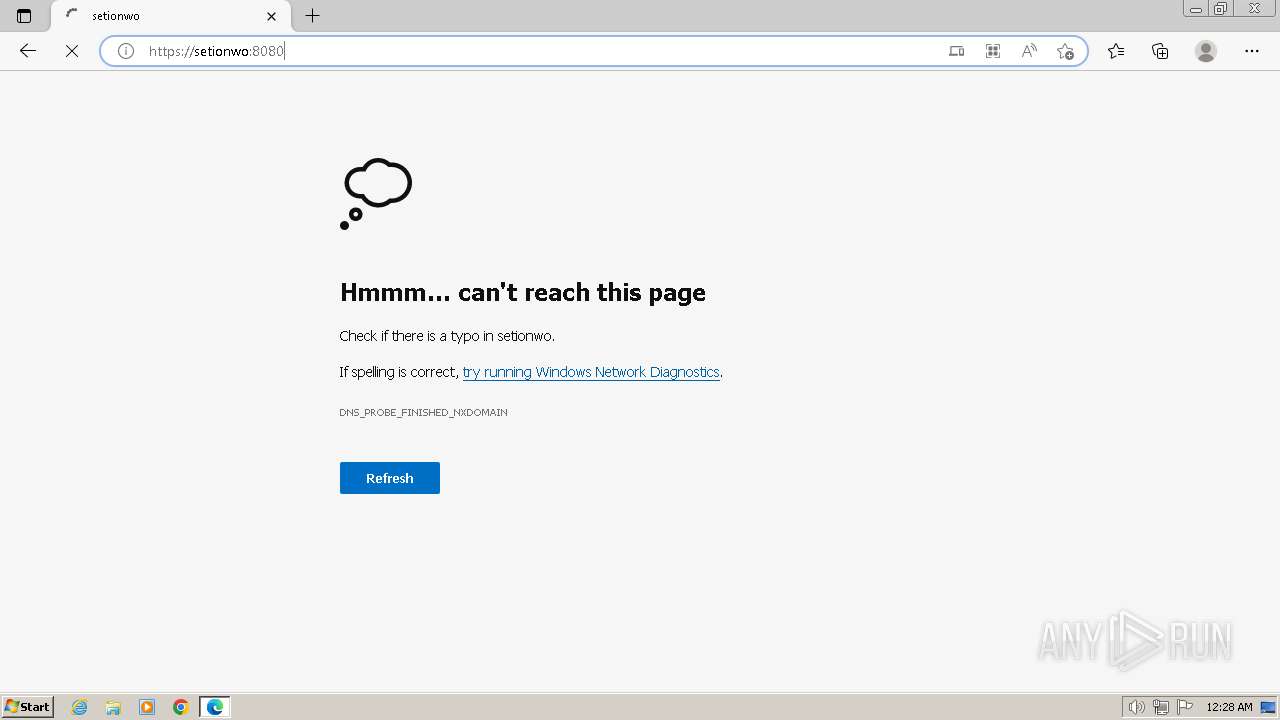
Task: Close the setionwo tab
Action: pos(271,16)
